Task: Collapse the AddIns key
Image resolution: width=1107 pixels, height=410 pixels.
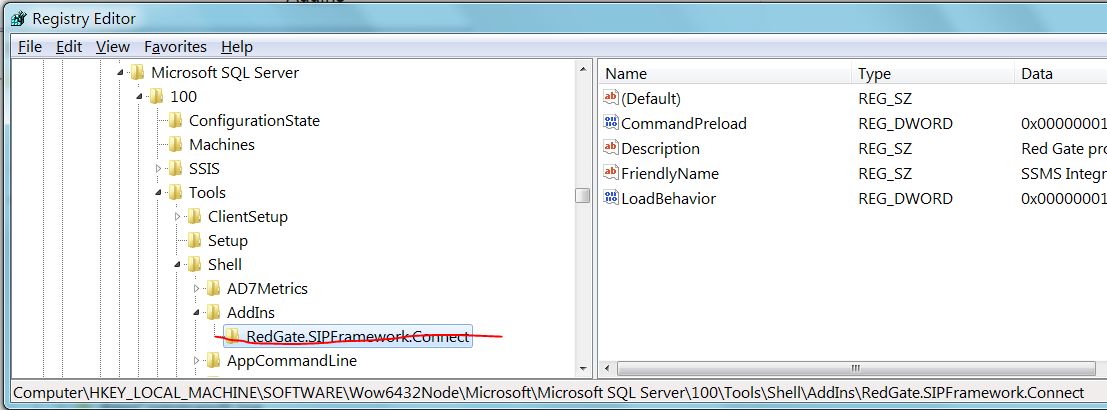Action: click(196, 313)
